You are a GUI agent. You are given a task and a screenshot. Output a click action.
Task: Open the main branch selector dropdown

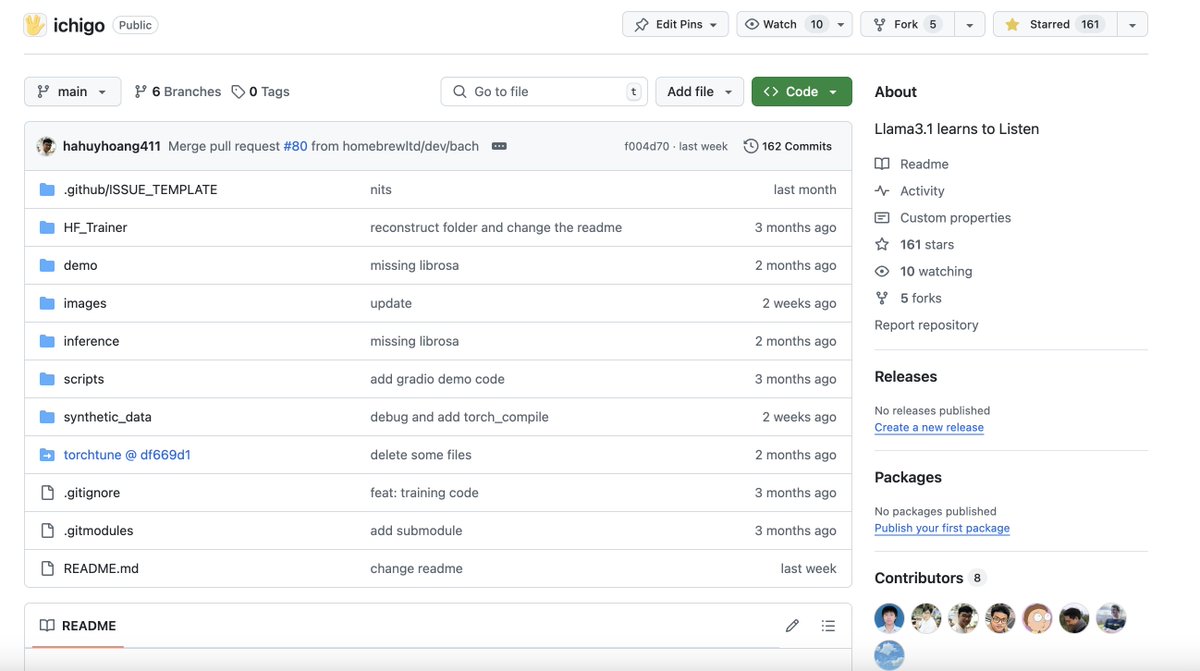click(x=72, y=91)
